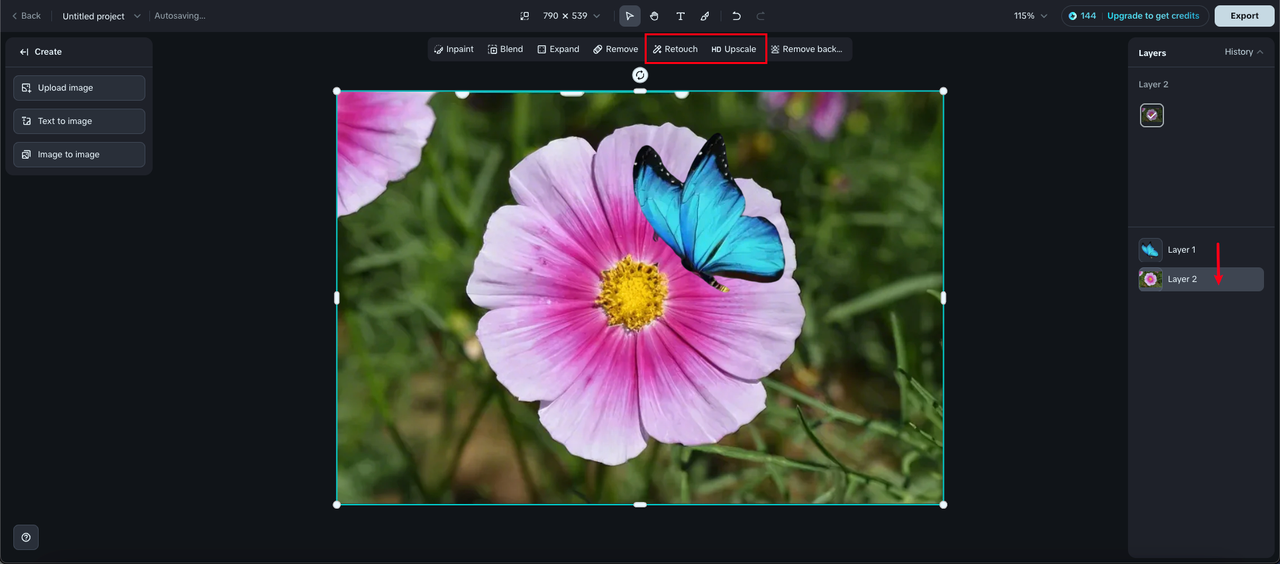This screenshot has width=1280, height=564.
Task: Click the canvas resize icon
Action: pos(525,16)
